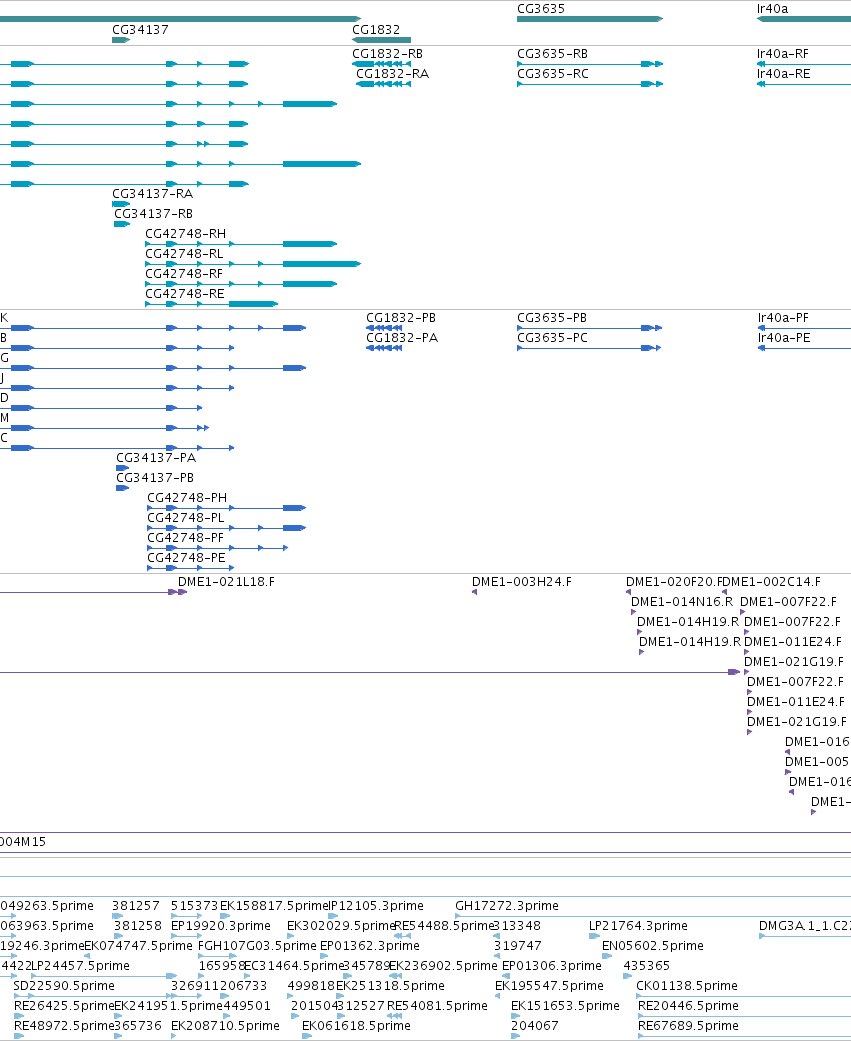Open EST EN05602.5prime
The image size is (851, 1041).
click(x=653, y=946)
